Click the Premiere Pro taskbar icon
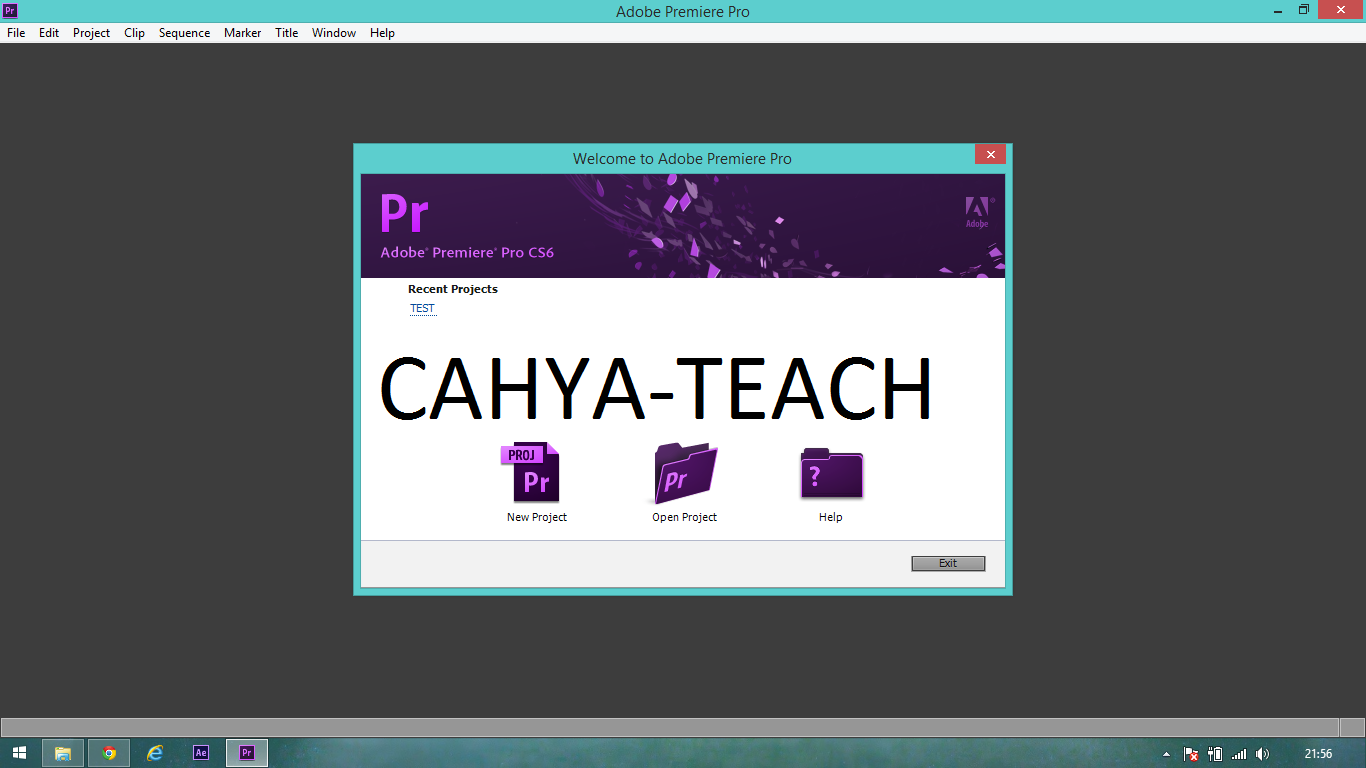The width and height of the screenshot is (1366, 768). tap(247, 753)
